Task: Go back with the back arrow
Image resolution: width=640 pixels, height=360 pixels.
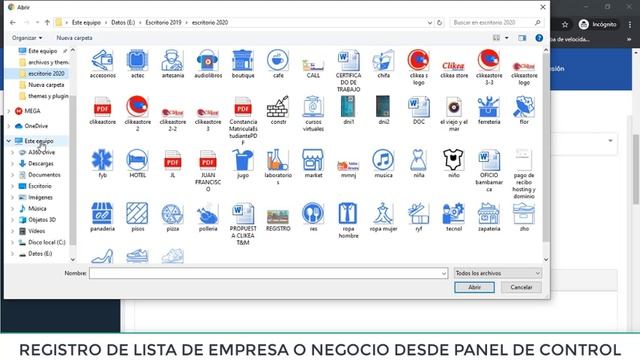Action: coord(13,22)
